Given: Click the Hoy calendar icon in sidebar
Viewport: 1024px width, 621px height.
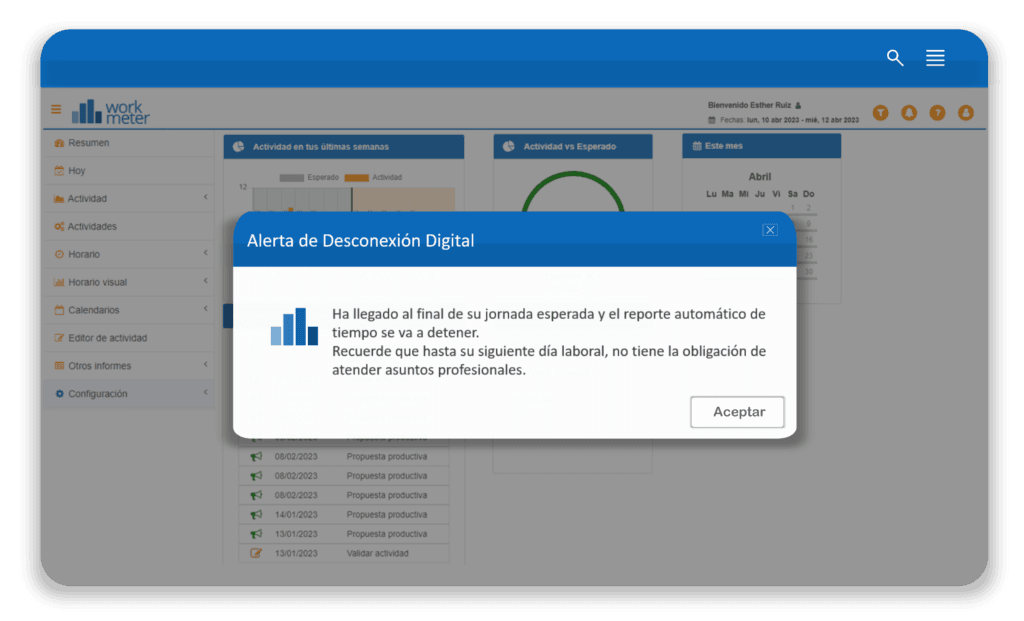Looking at the screenshot, I should (x=59, y=171).
